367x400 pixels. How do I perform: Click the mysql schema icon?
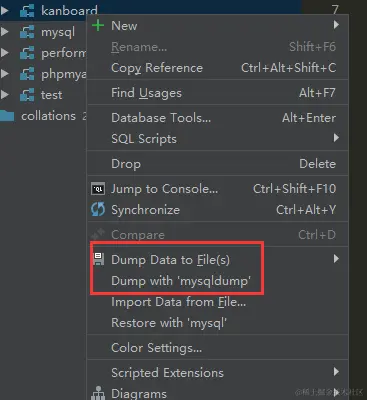click(x=27, y=32)
